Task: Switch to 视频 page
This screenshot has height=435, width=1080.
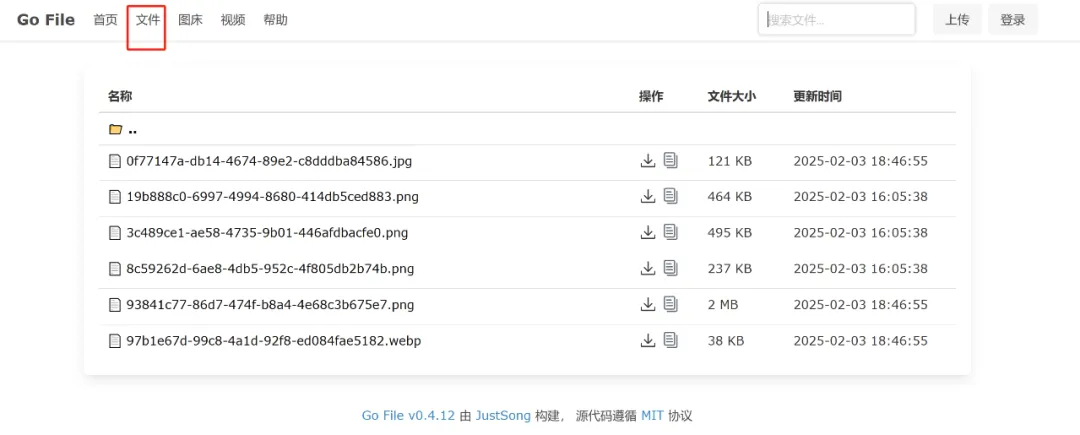Action: [x=233, y=20]
